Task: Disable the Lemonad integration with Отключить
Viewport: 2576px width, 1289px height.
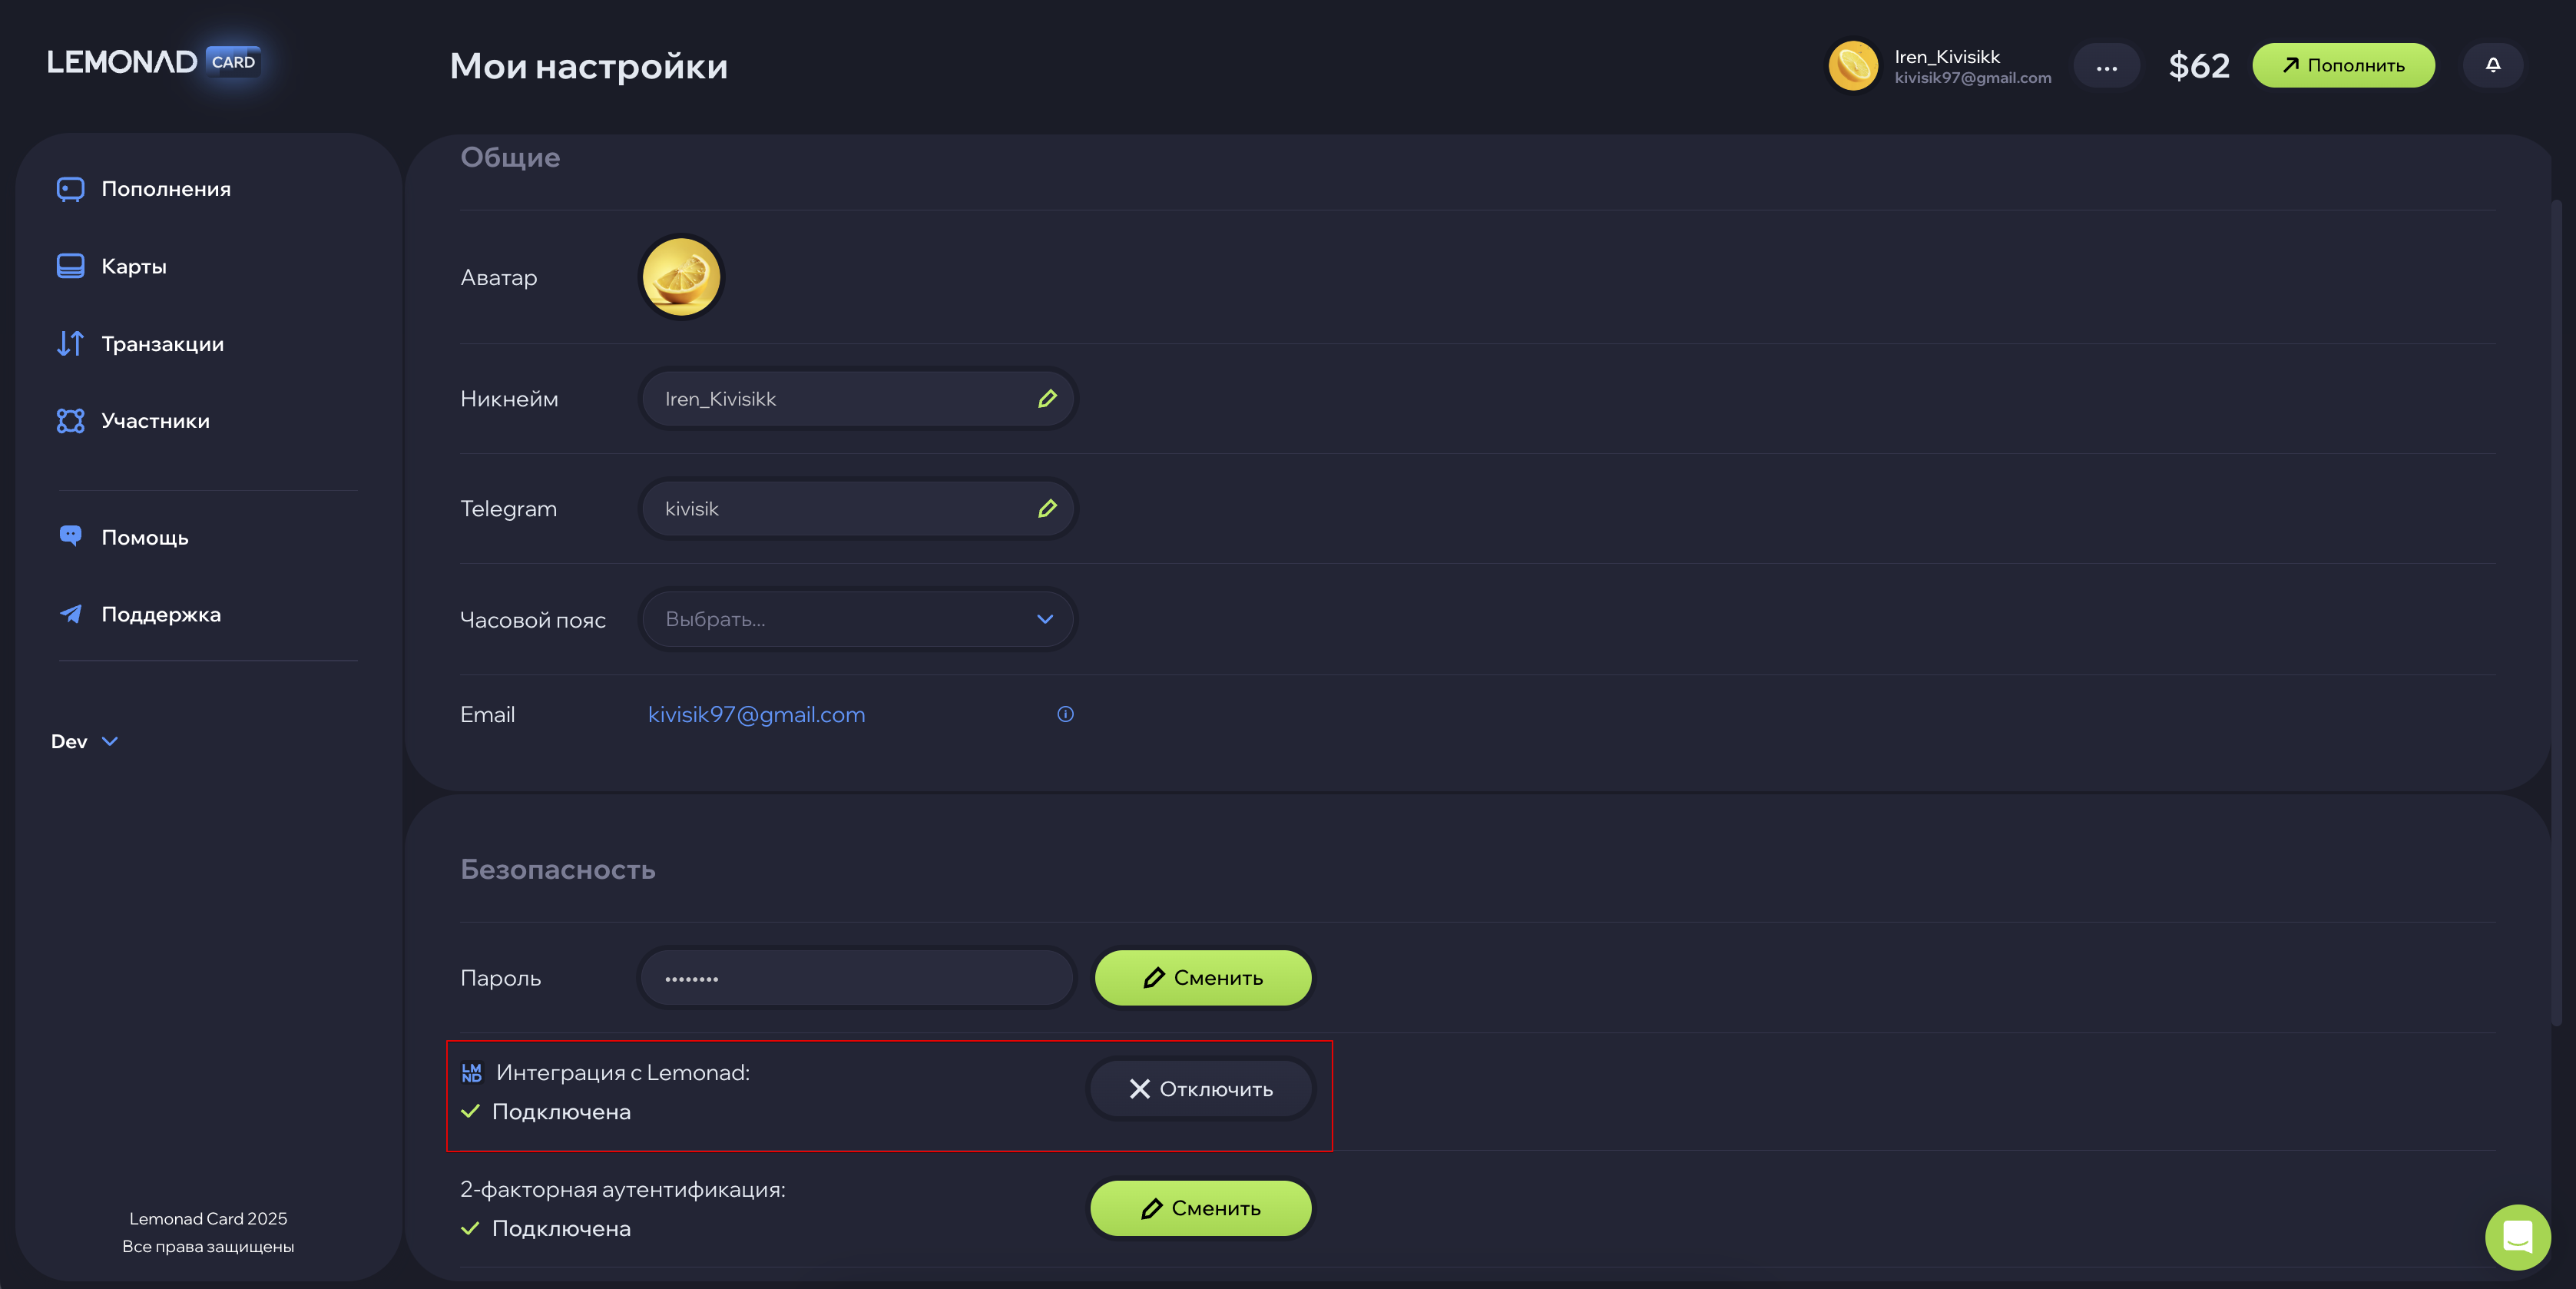Action: (x=1200, y=1089)
